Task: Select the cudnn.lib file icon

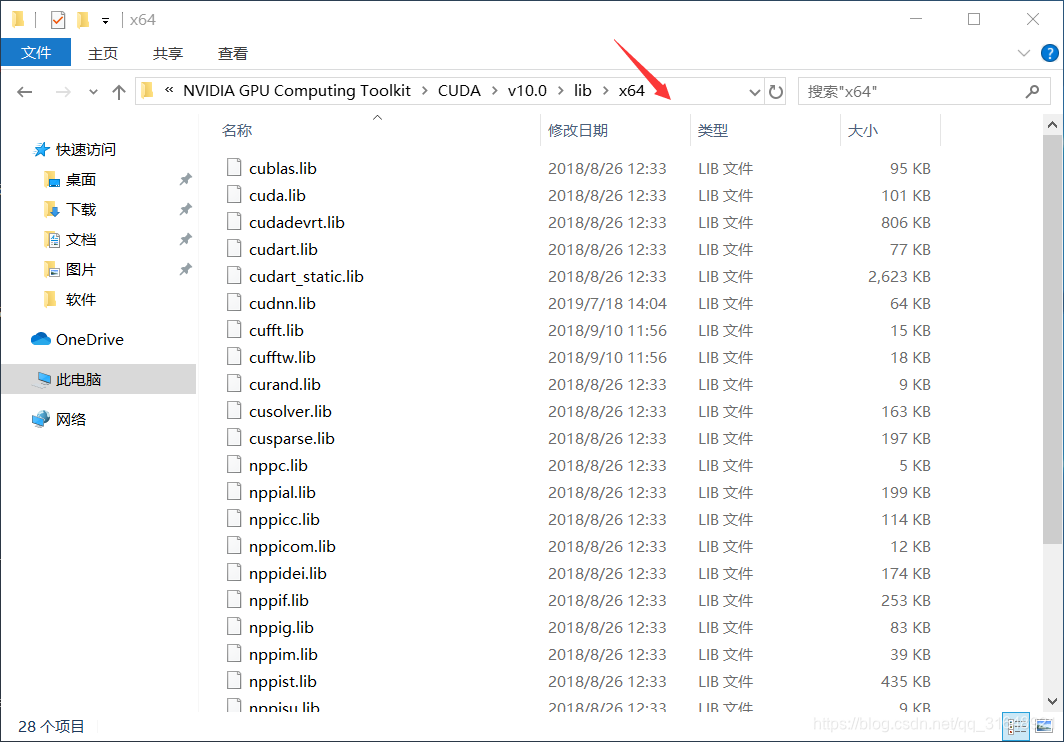Action: 234,302
